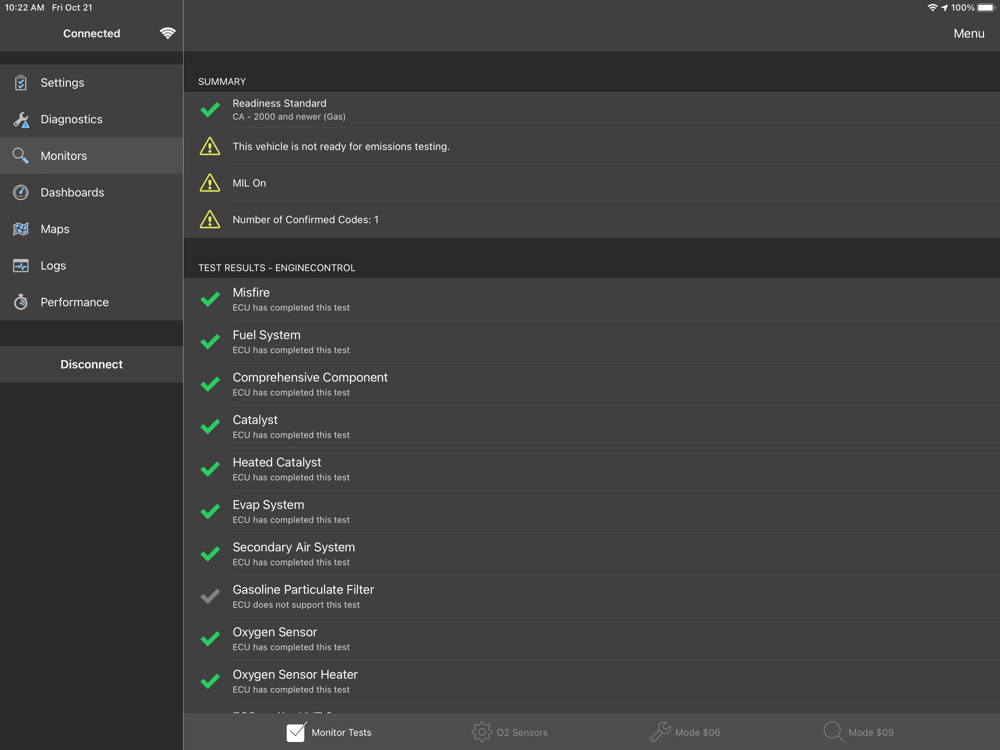Select the Monitors magnifier icon
This screenshot has height=750, width=1000.
point(20,156)
